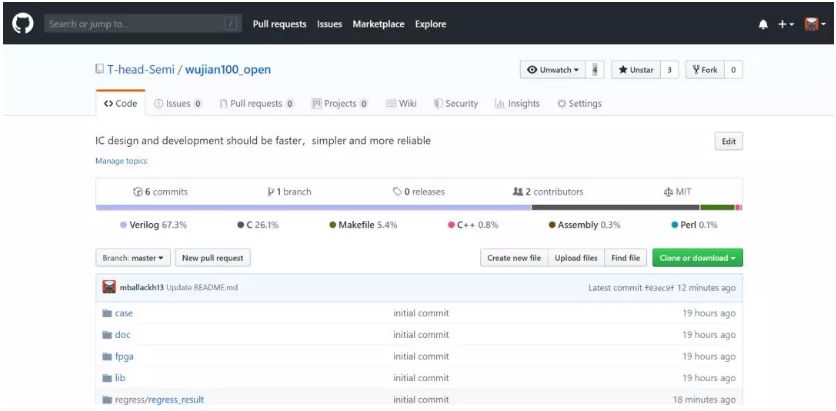Open the Branch: master dropdown
The image size is (836, 411).
(x=133, y=258)
